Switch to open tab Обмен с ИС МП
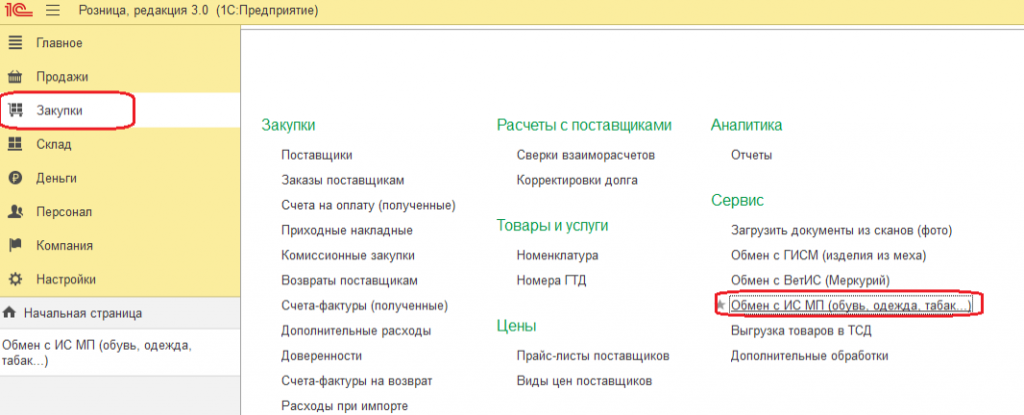Viewport: 1024px width, 415px height. [x=120, y=353]
